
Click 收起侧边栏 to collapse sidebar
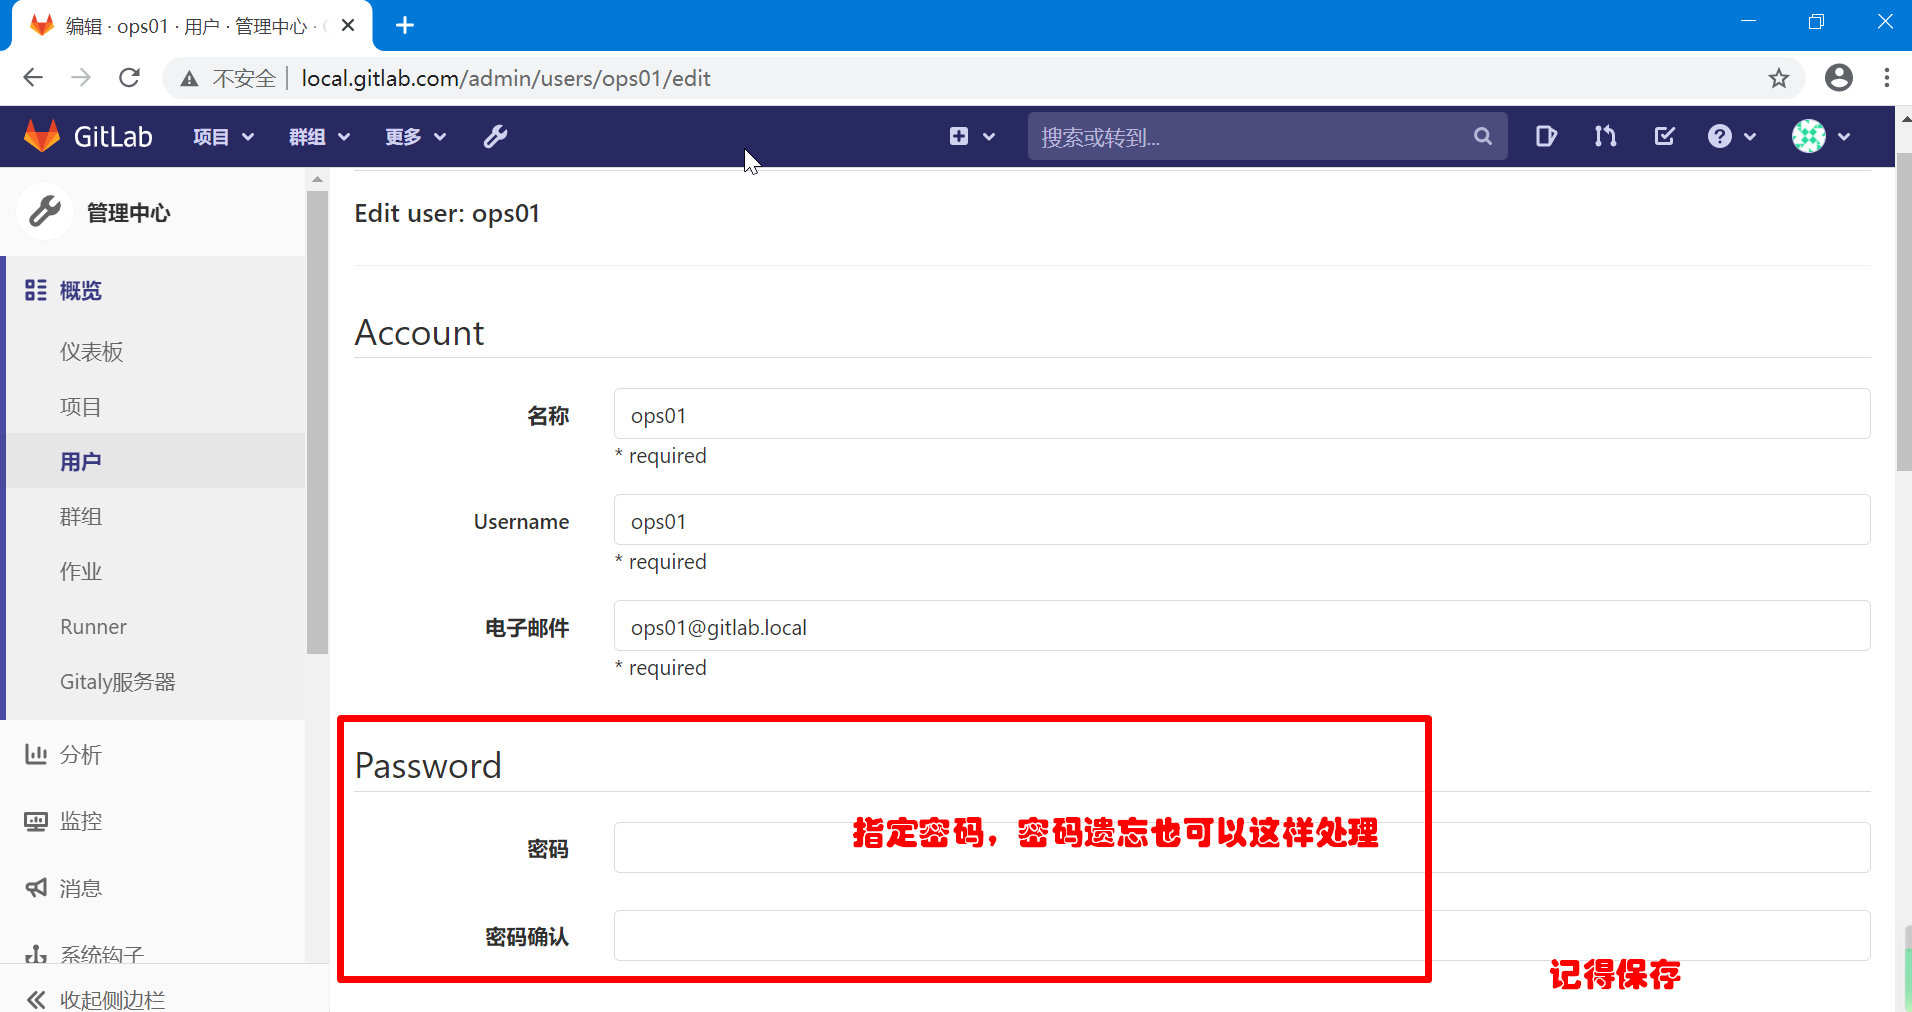pos(112,1000)
